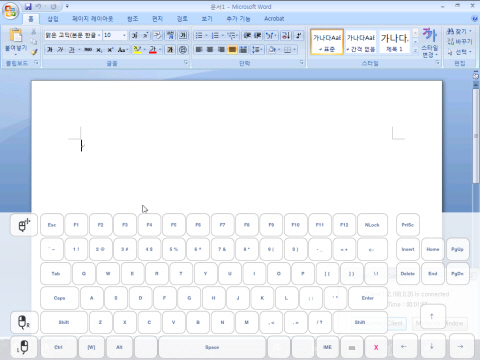Screen dimensions: 480x360
Task: Open 선택 select dropdown
Action: click(459, 52)
